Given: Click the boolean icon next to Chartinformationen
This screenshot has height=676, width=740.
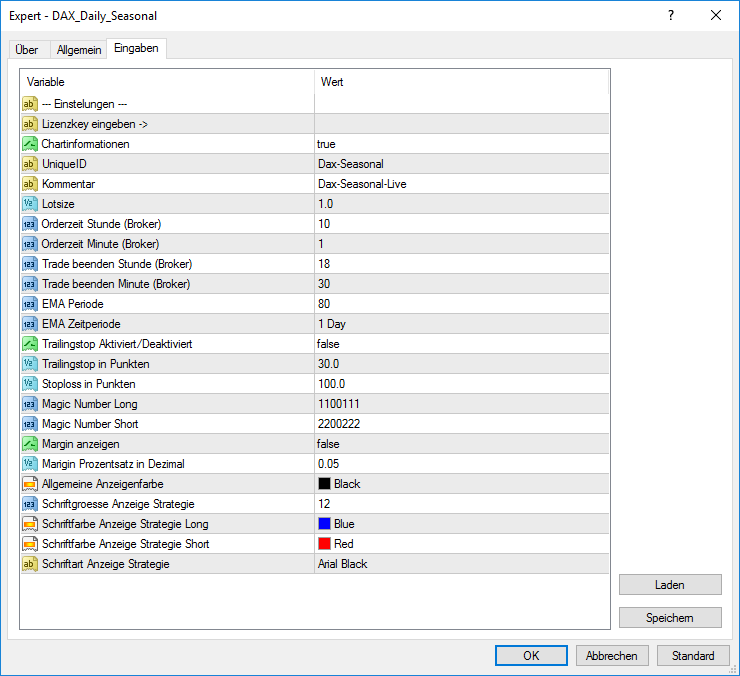Looking at the screenshot, I should tap(30, 144).
